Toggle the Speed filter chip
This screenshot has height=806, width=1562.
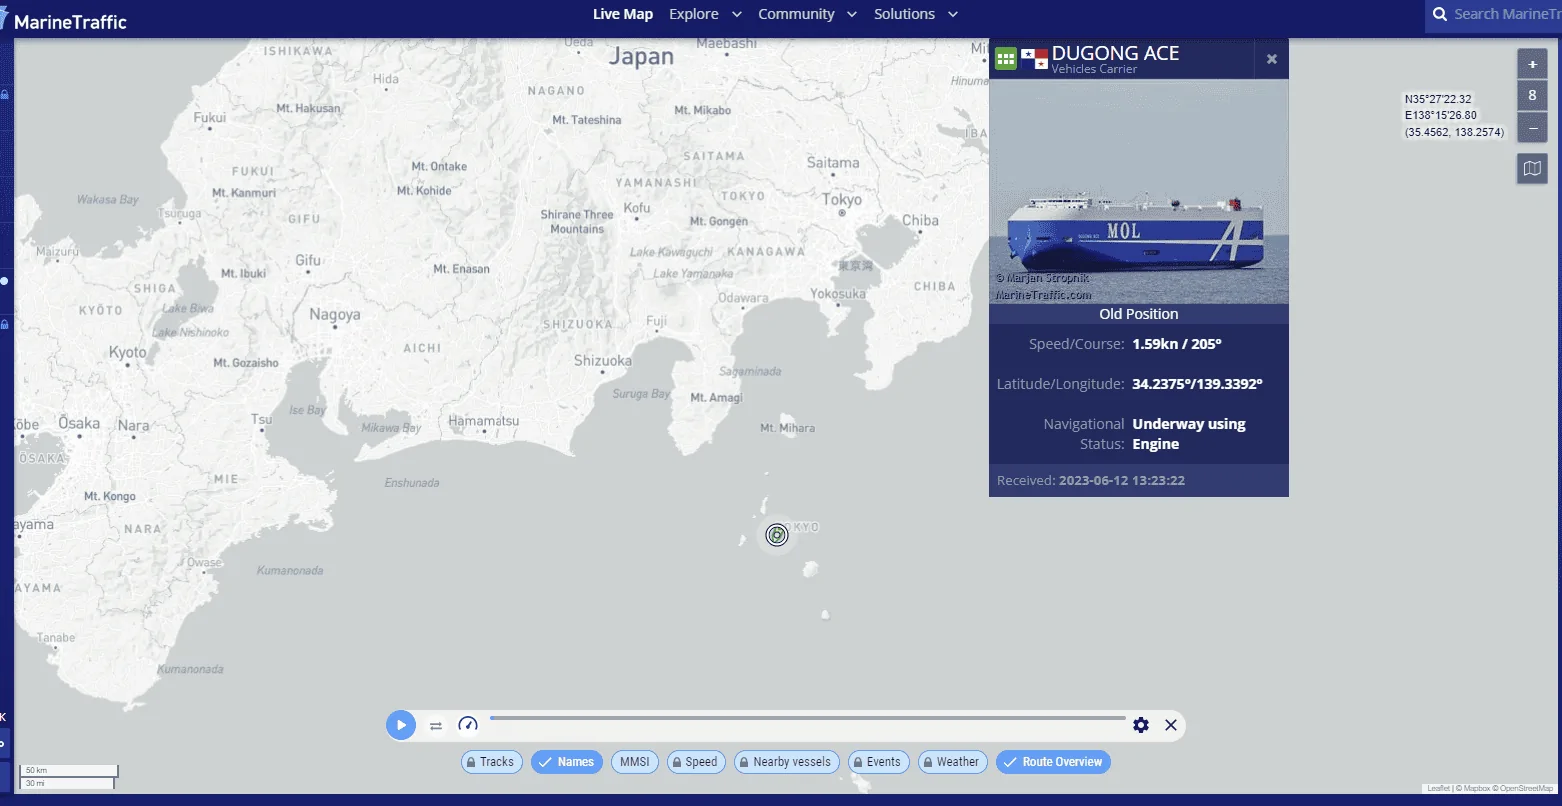[x=696, y=762]
